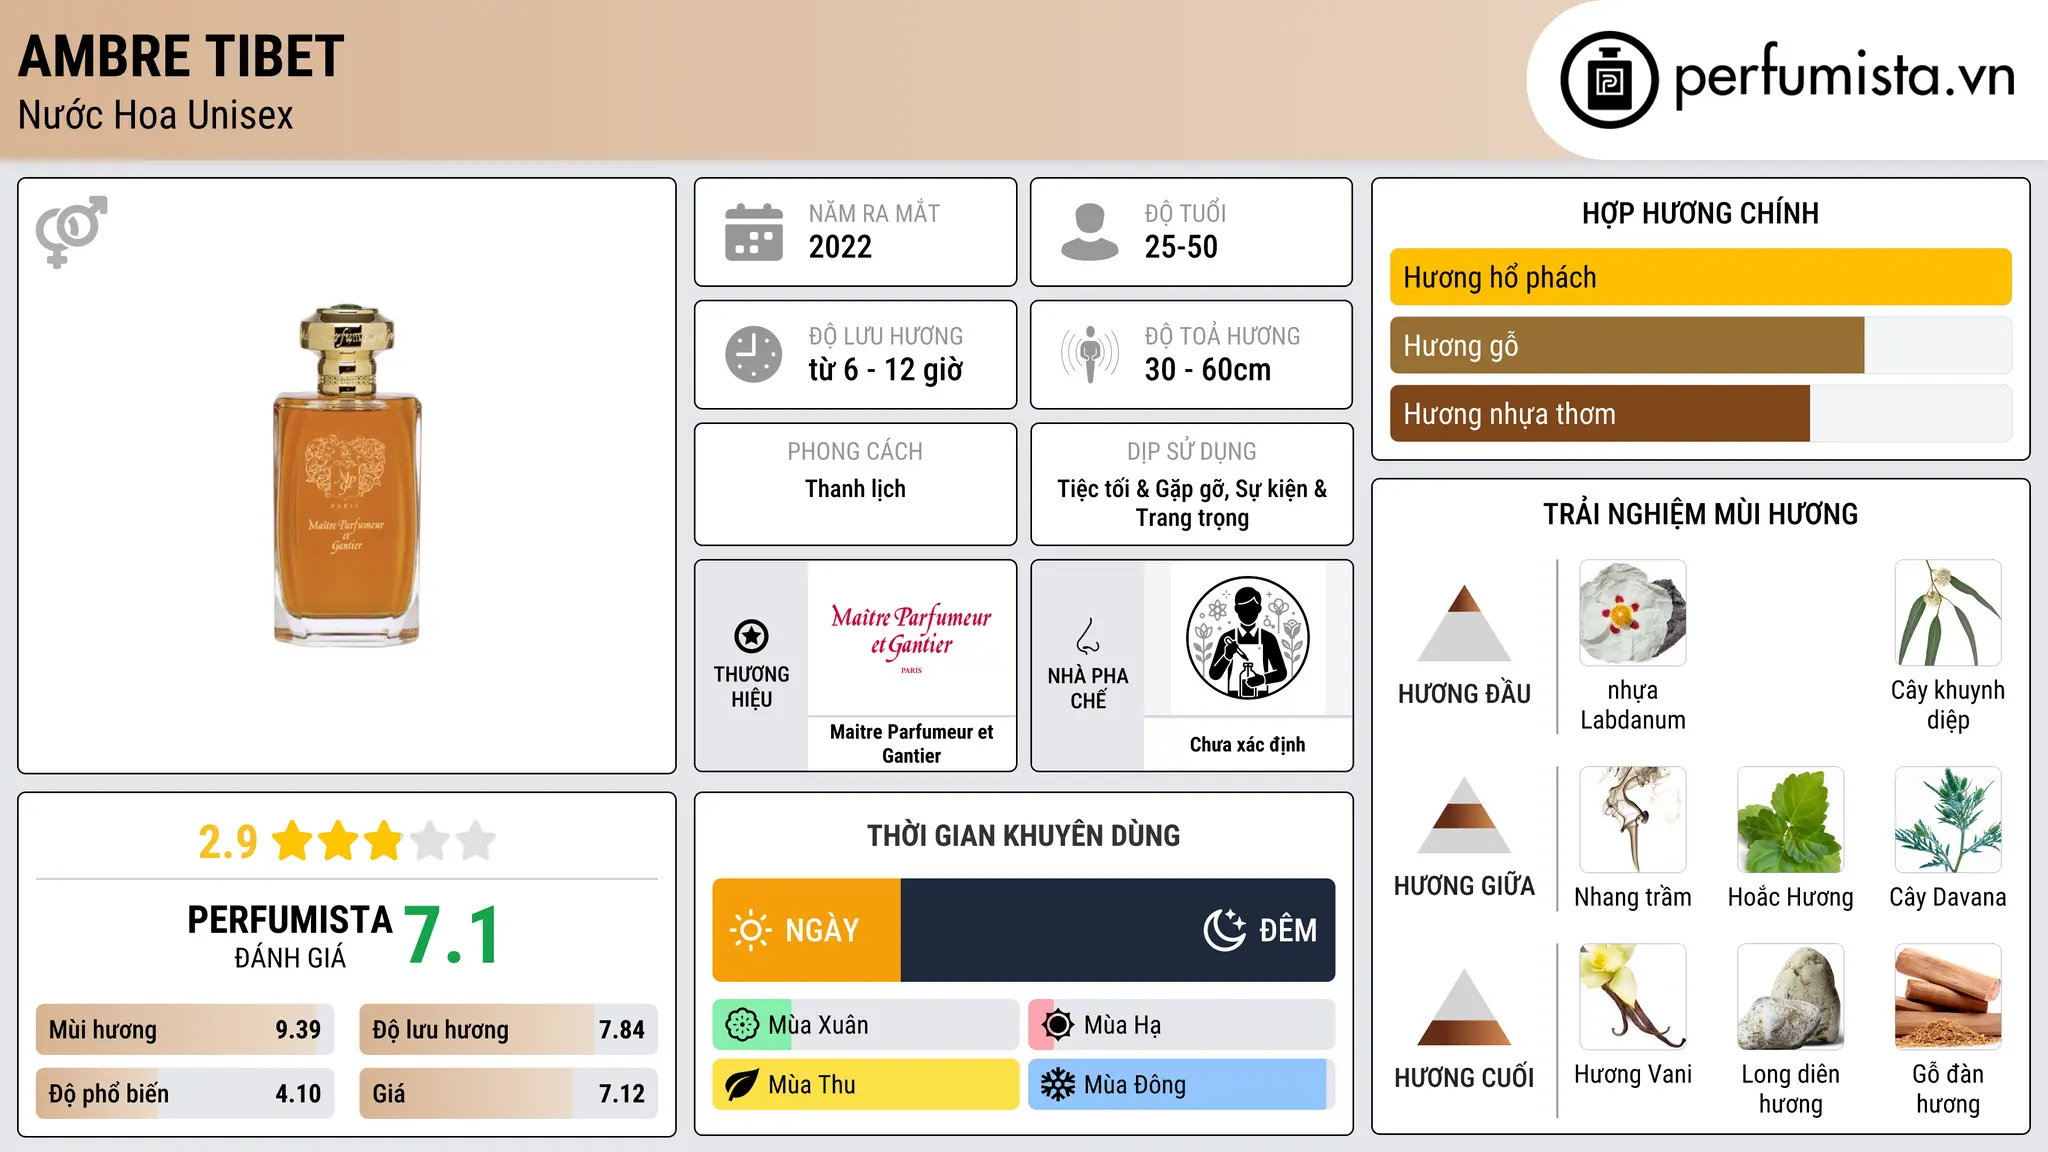
Task: Select the Long diên hương note image
Action: 1790,997
